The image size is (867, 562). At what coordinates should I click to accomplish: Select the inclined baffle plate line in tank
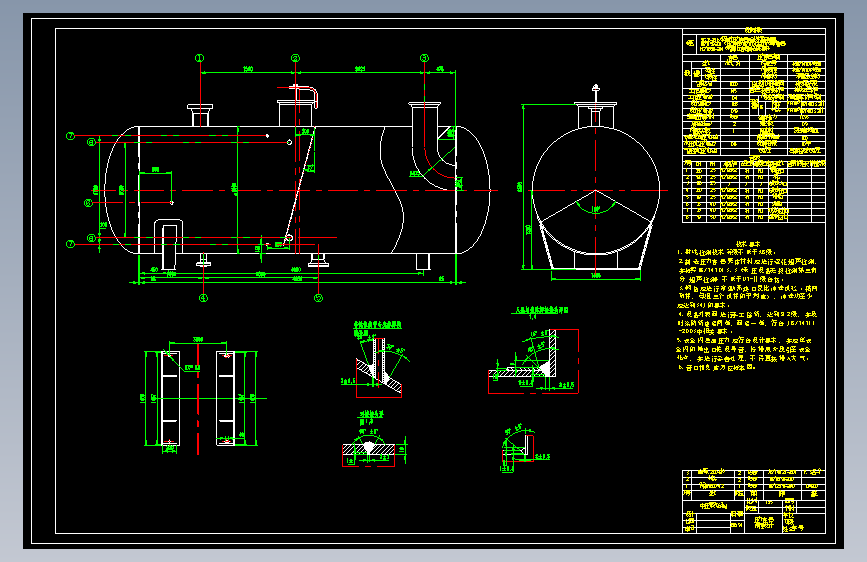tap(300, 185)
